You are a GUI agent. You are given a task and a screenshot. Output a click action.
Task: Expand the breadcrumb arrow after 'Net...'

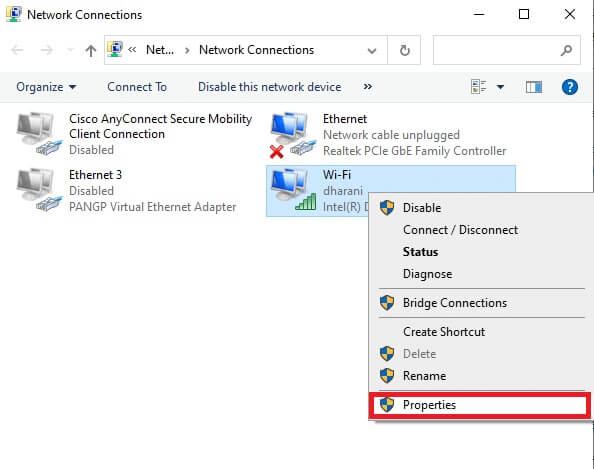pyautogui.click(x=187, y=50)
